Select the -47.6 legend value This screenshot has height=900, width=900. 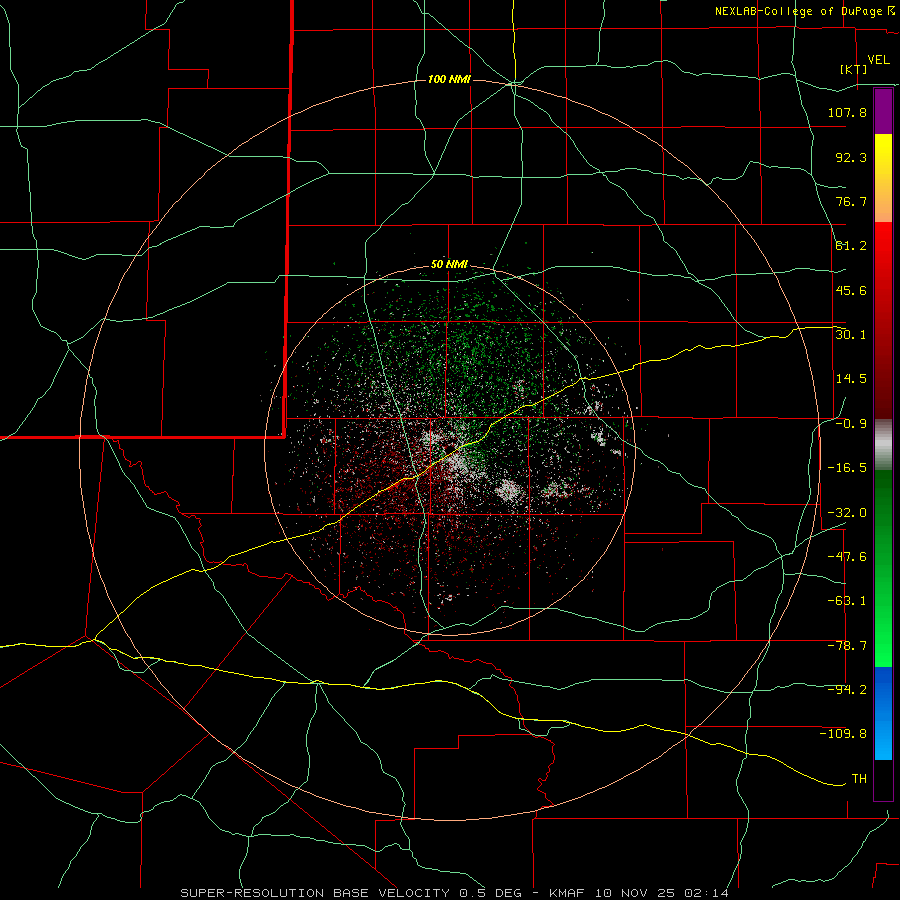click(x=847, y=557)
